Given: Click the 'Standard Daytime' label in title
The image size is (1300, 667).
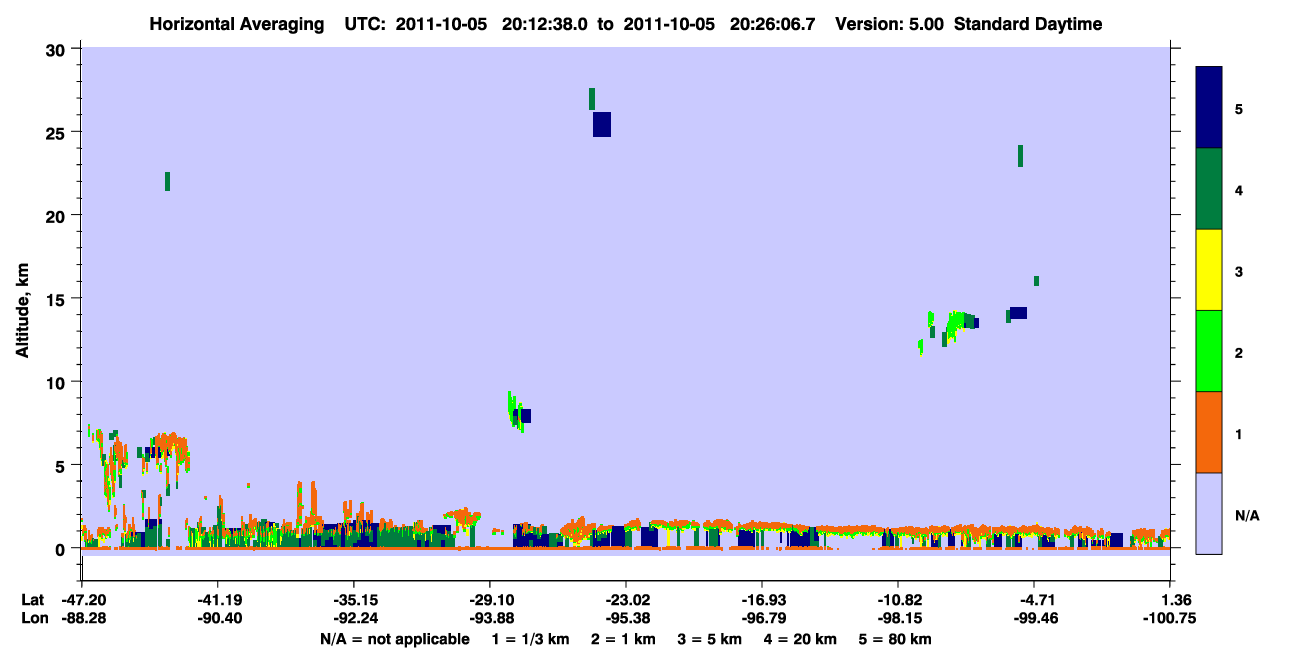Looking at the screenshot, I should (1028, 24).
